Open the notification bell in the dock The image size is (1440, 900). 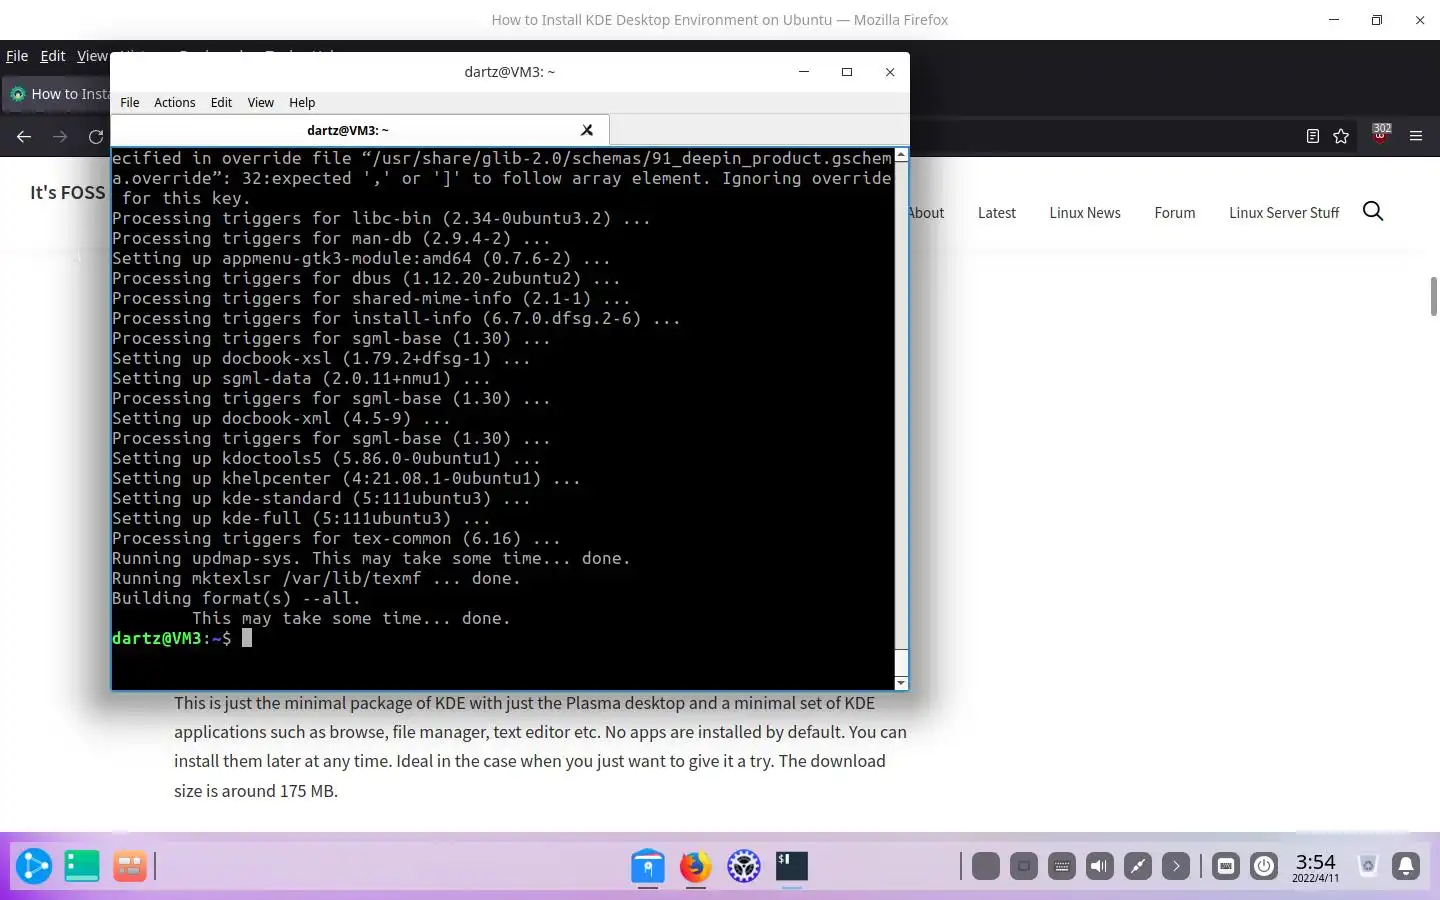1406,866
